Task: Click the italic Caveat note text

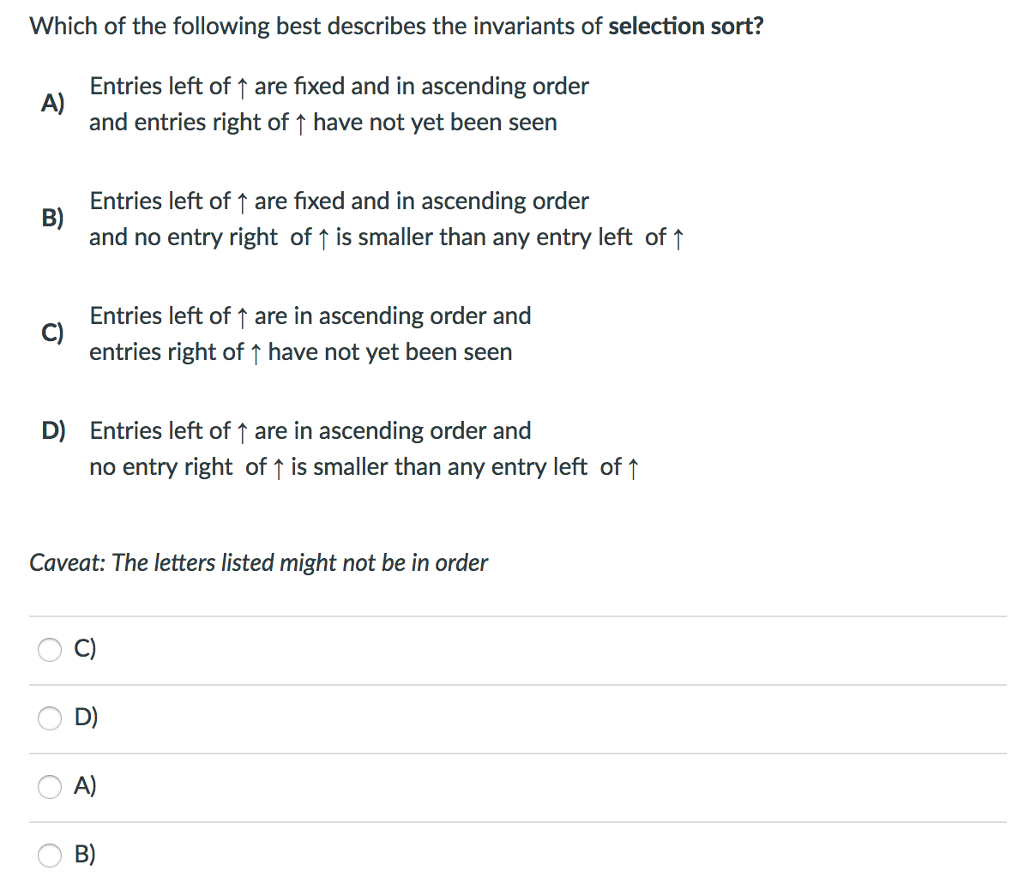Action: [x=259, y=563]
